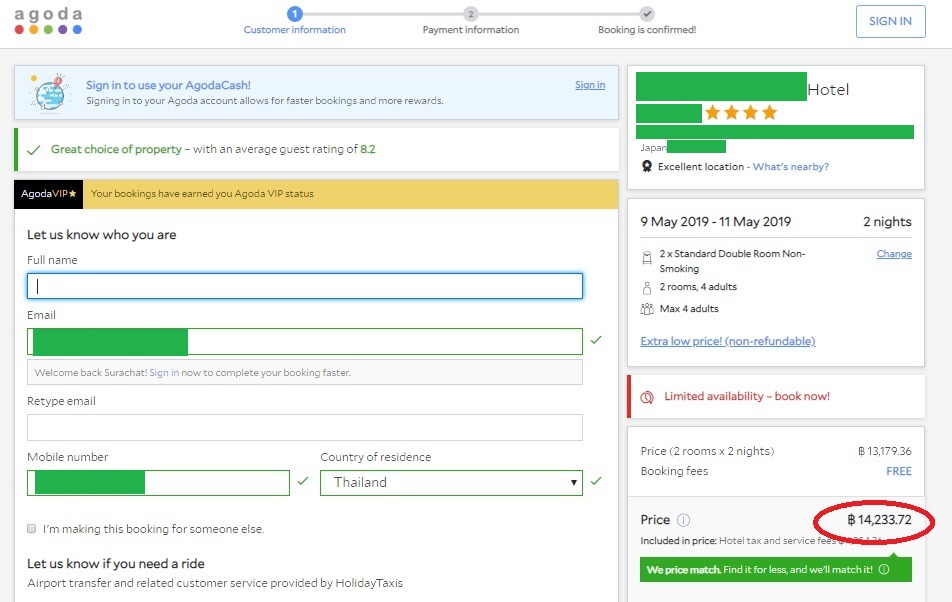Click the AgodaVIP badge
Image resolution: width=952 pixels, height=602 pixels.
49,194
